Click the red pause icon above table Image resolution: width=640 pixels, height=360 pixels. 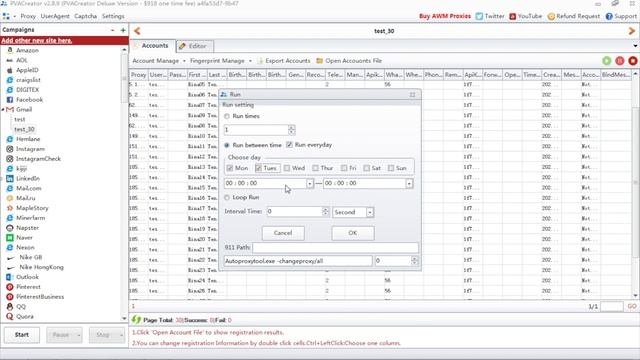point(620,61)
